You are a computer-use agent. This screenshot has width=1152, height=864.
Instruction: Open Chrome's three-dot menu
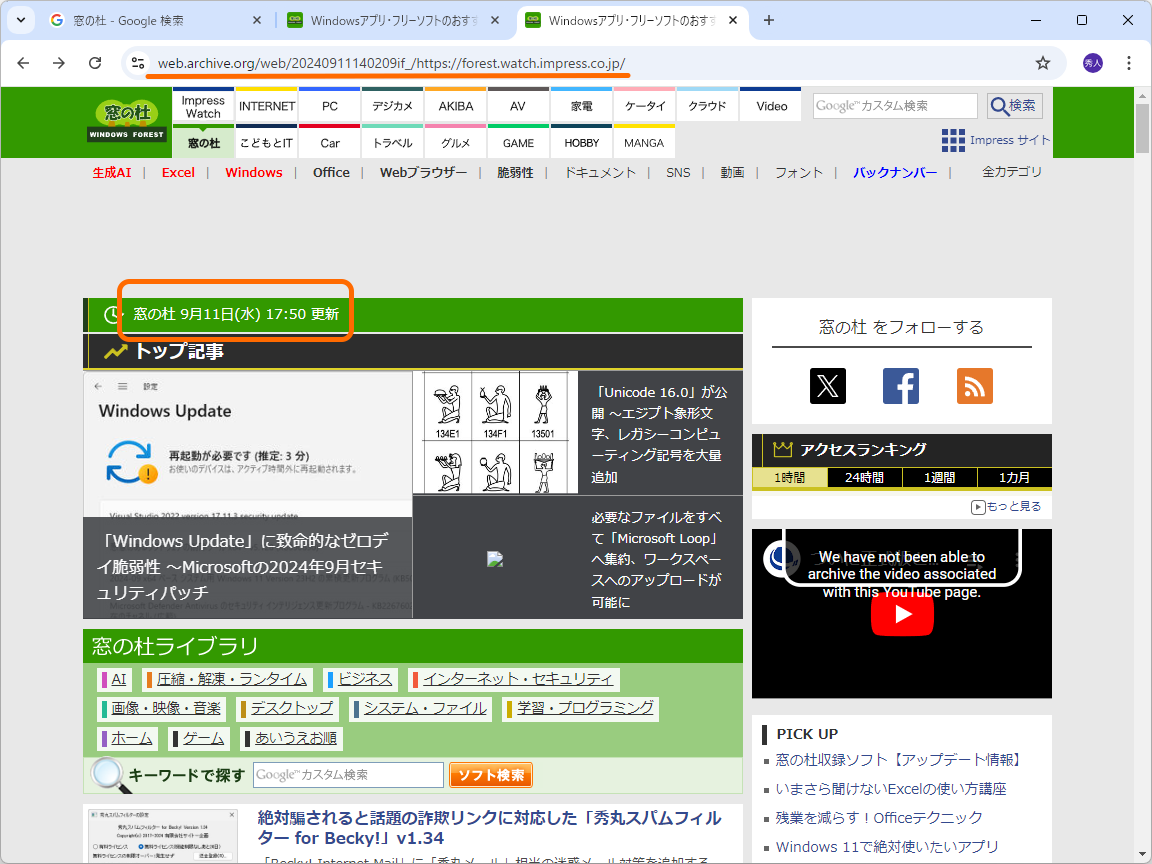(x=1129, y=62)
